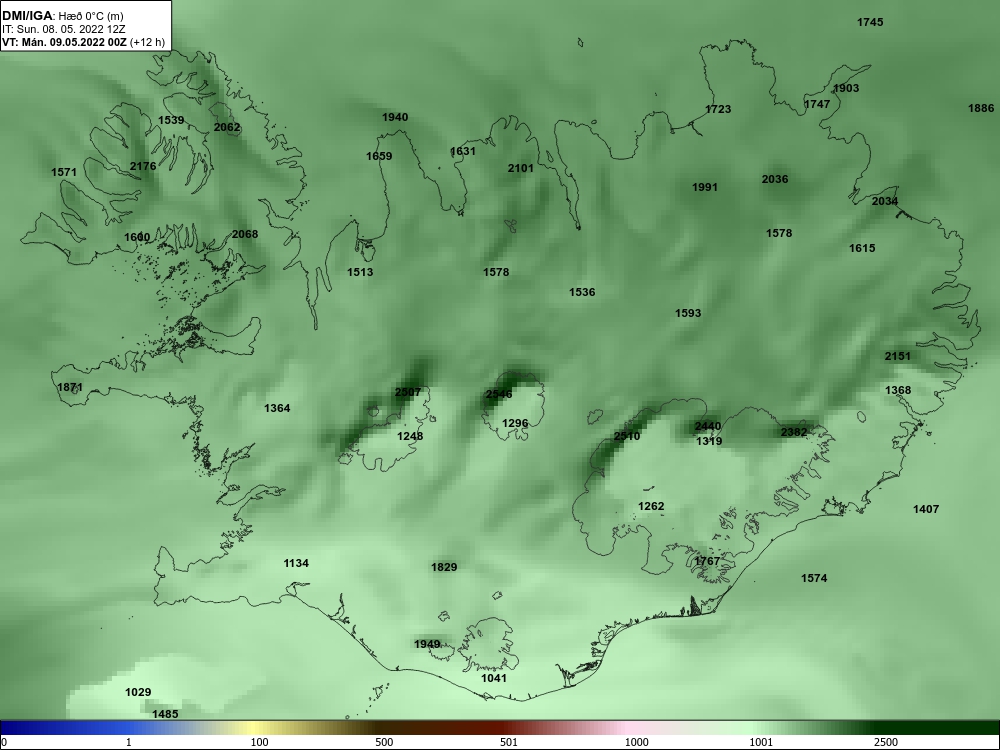The image size is (1000, 750).
Task: Click the 1767 value label
Action: [x=707, y=561]
